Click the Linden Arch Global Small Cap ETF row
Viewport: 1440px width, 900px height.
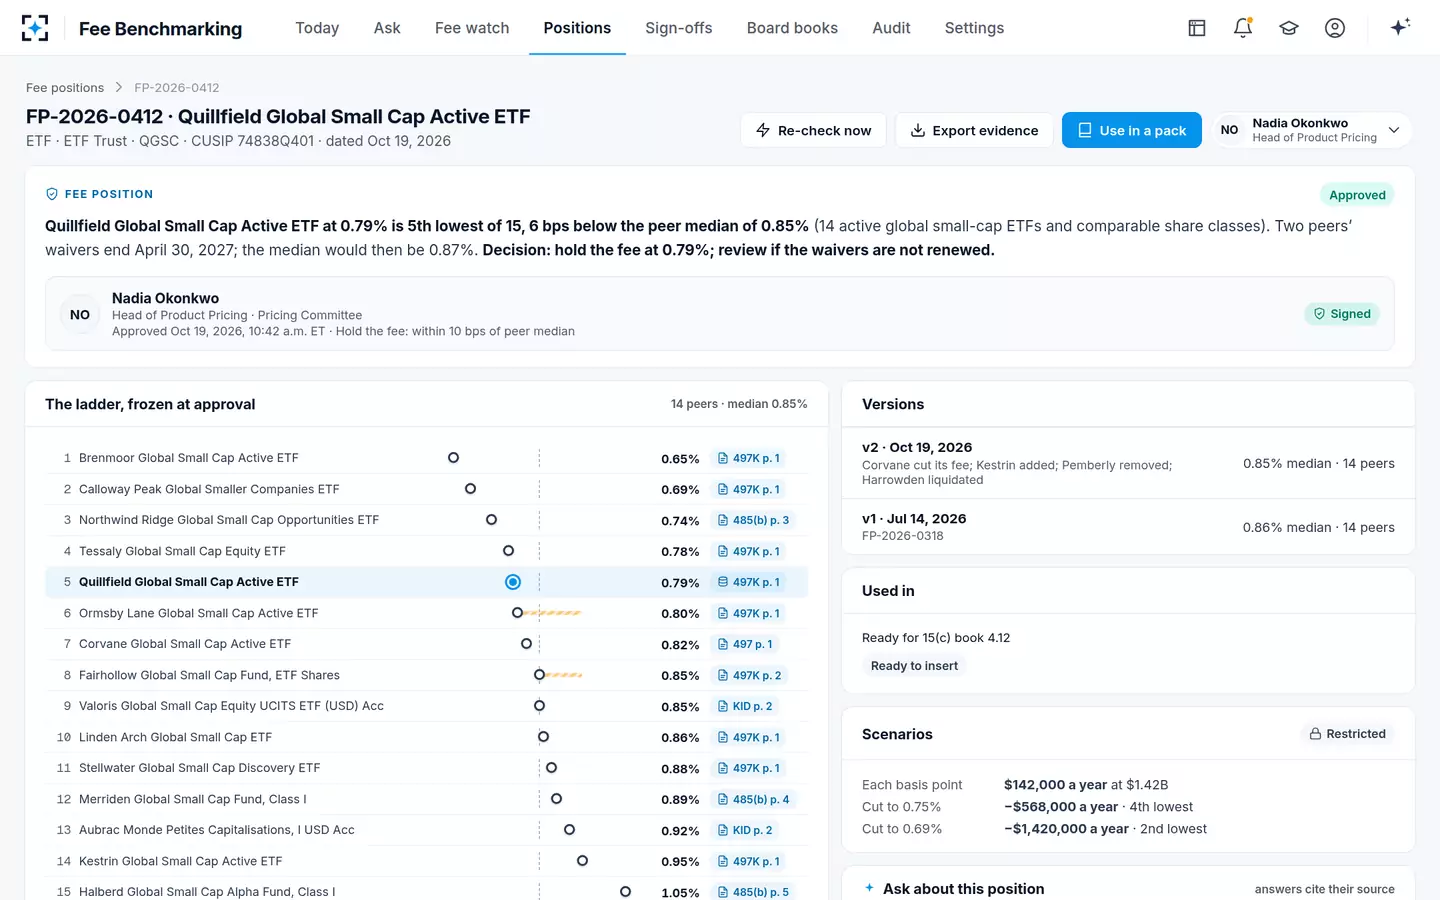click(x=426, y=737)
